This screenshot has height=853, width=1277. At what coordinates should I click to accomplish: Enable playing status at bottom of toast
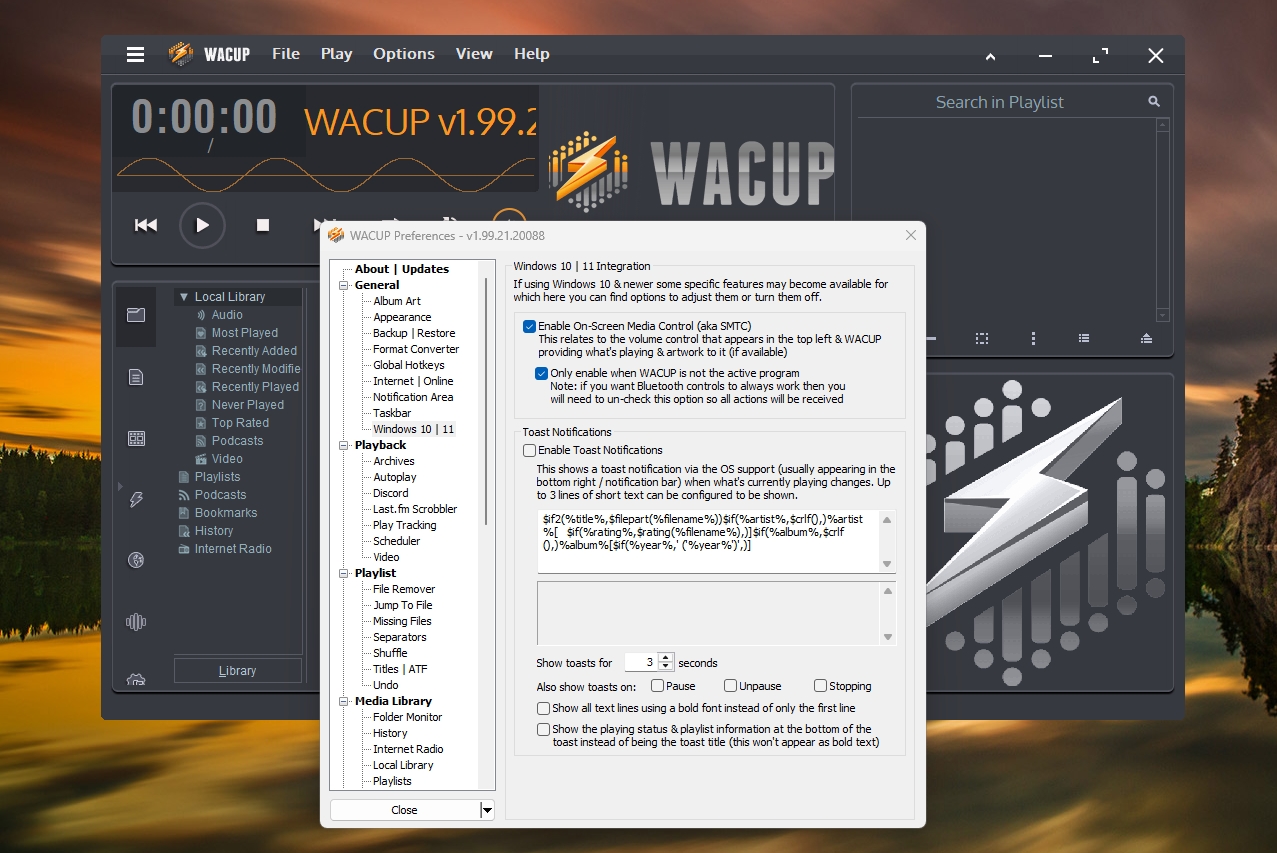coord(543,730)
